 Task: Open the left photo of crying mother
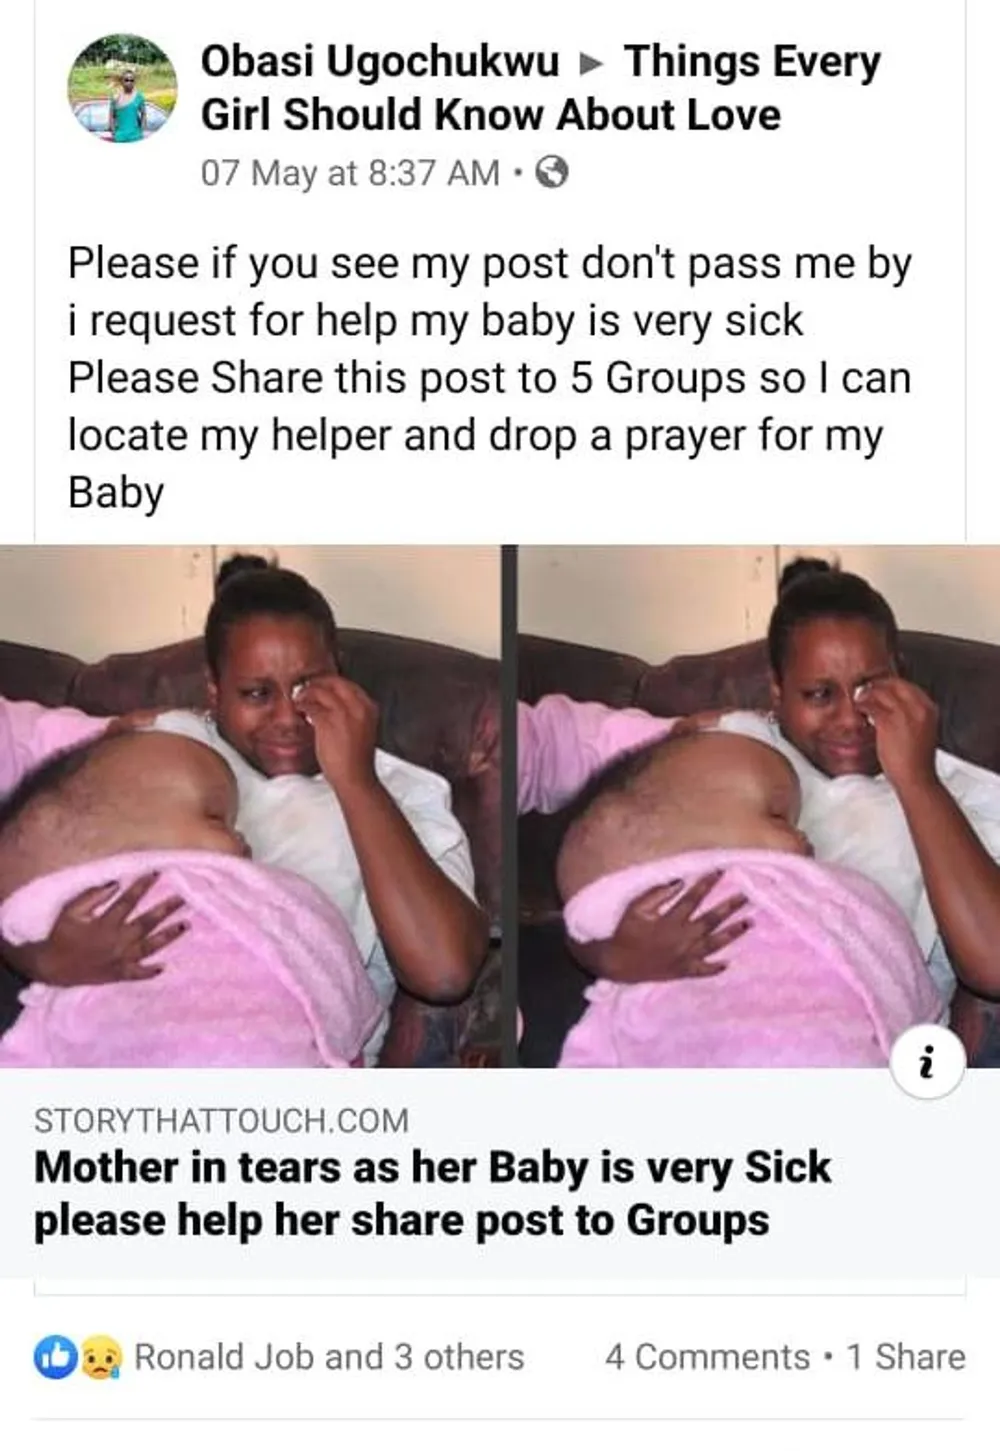pyautogui.click(x=250, y=806)
